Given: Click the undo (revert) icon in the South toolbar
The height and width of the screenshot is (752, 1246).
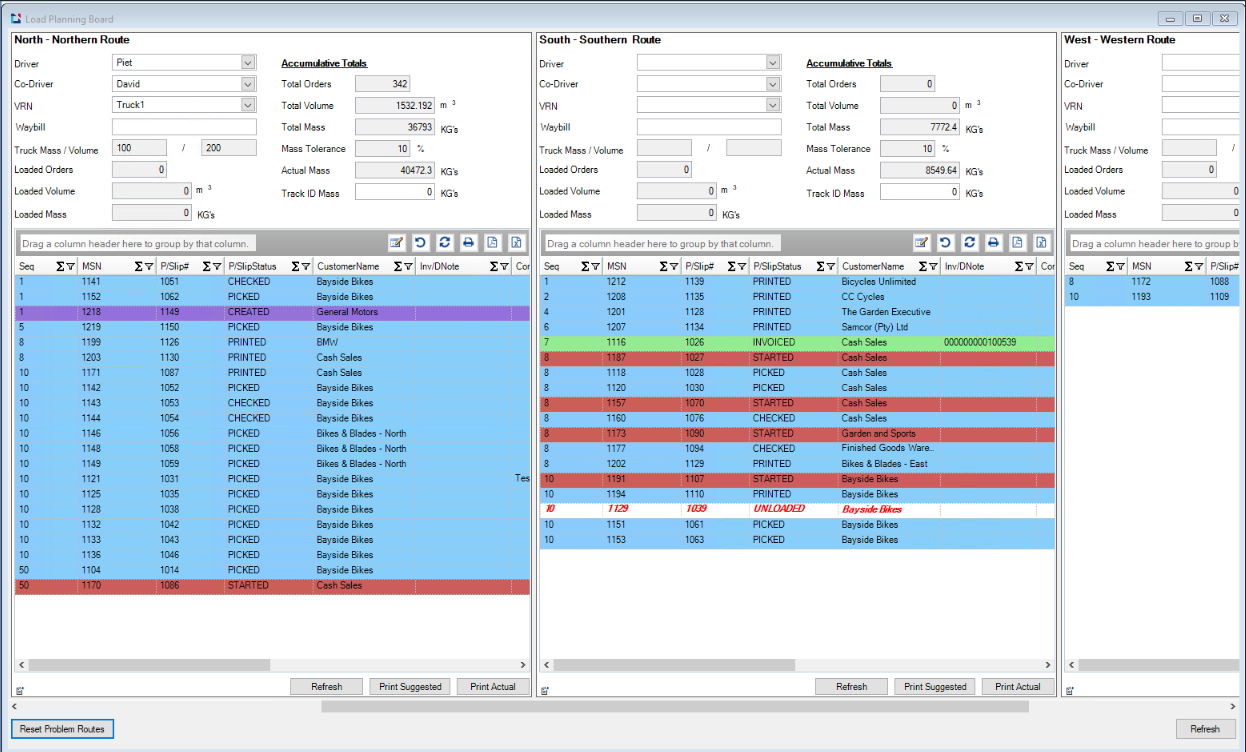Looking at the screenshot, I should pyautogui.click(x=945, y=243).
